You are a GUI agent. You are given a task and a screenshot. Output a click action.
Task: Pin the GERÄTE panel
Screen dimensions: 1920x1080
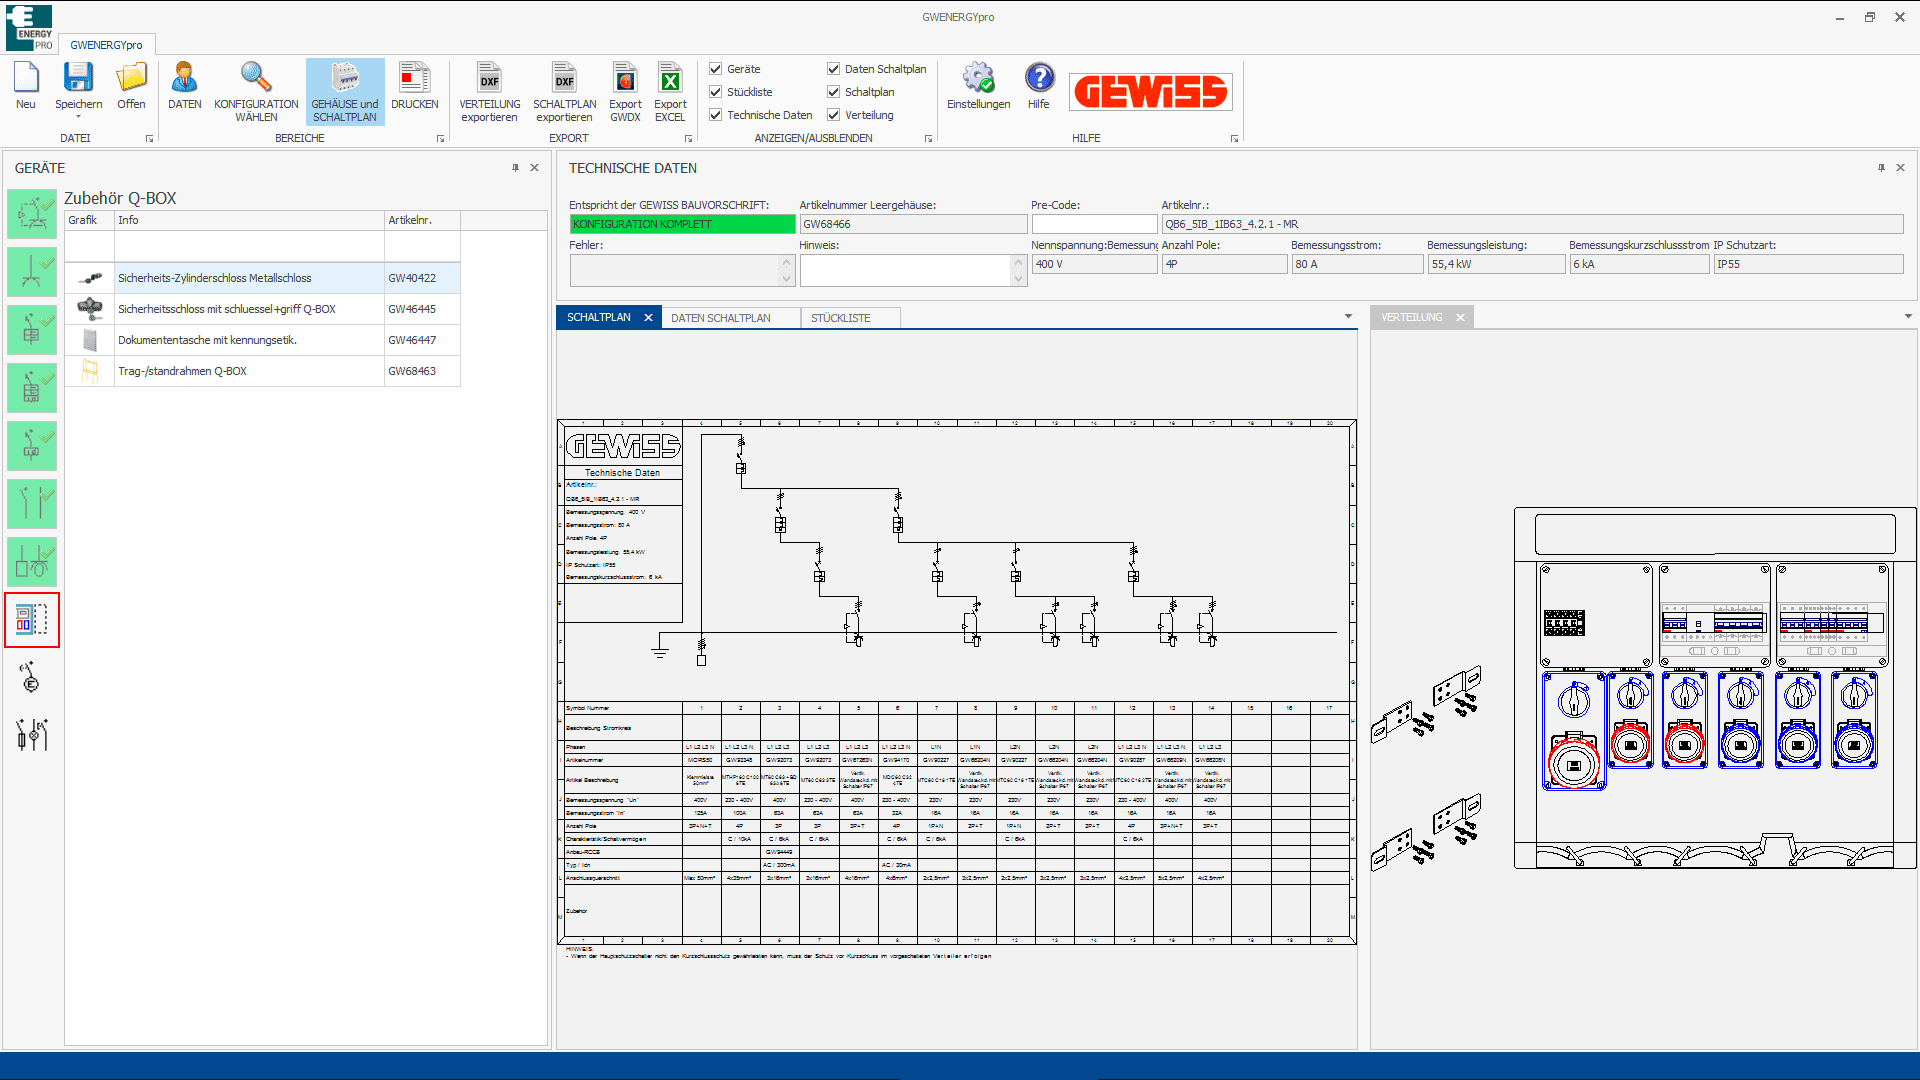pos(516,168)
